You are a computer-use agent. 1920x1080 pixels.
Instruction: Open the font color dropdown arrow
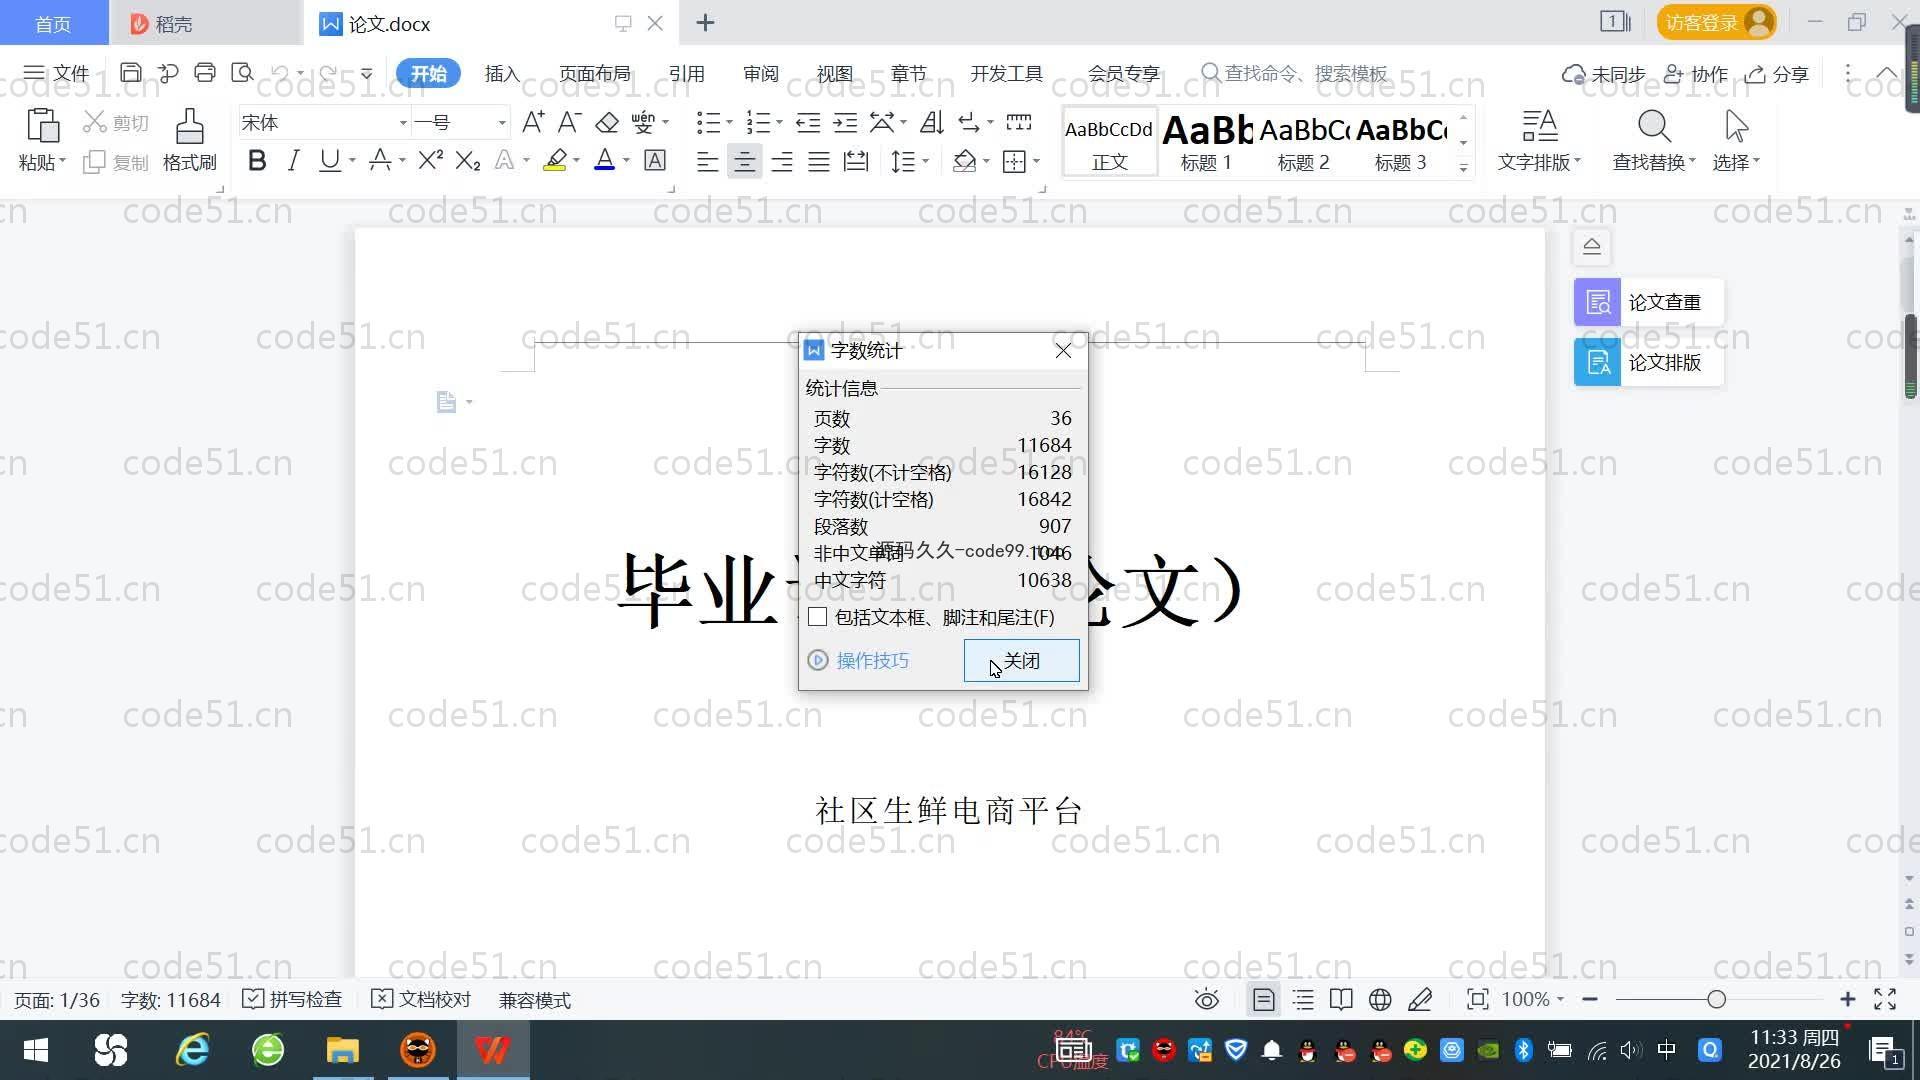pos(627,161)
